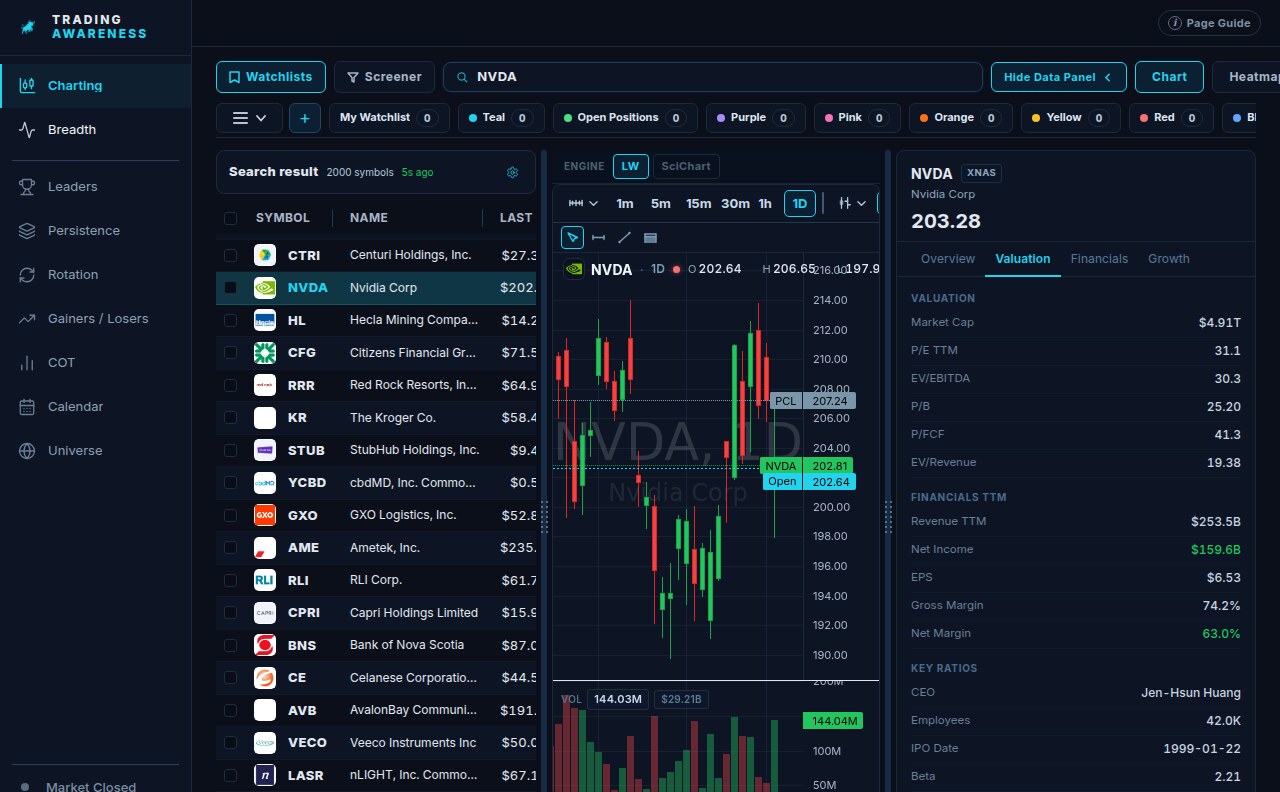Click the splitter handle between list and chart
The width and height of the screenshot is (1280, 792).
(545, 516)
